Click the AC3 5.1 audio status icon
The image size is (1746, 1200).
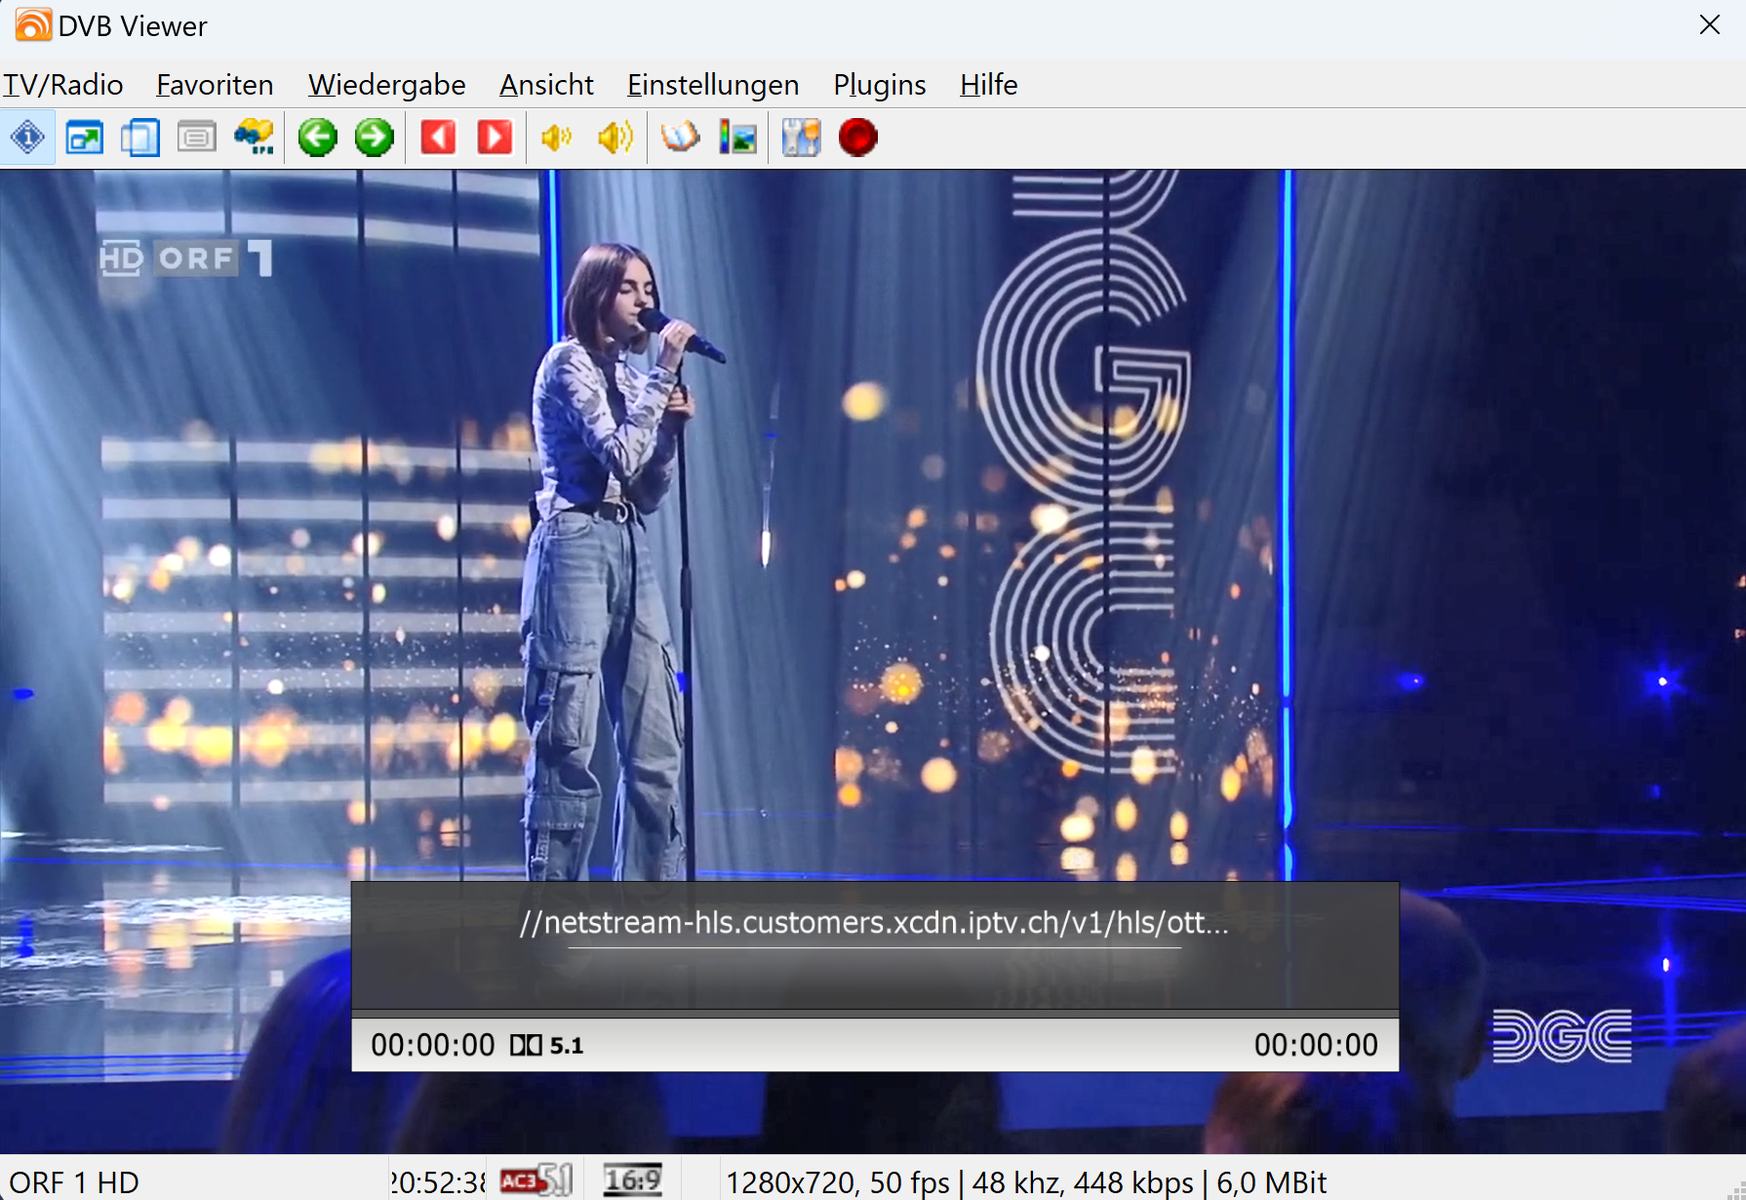(537, 1181)
